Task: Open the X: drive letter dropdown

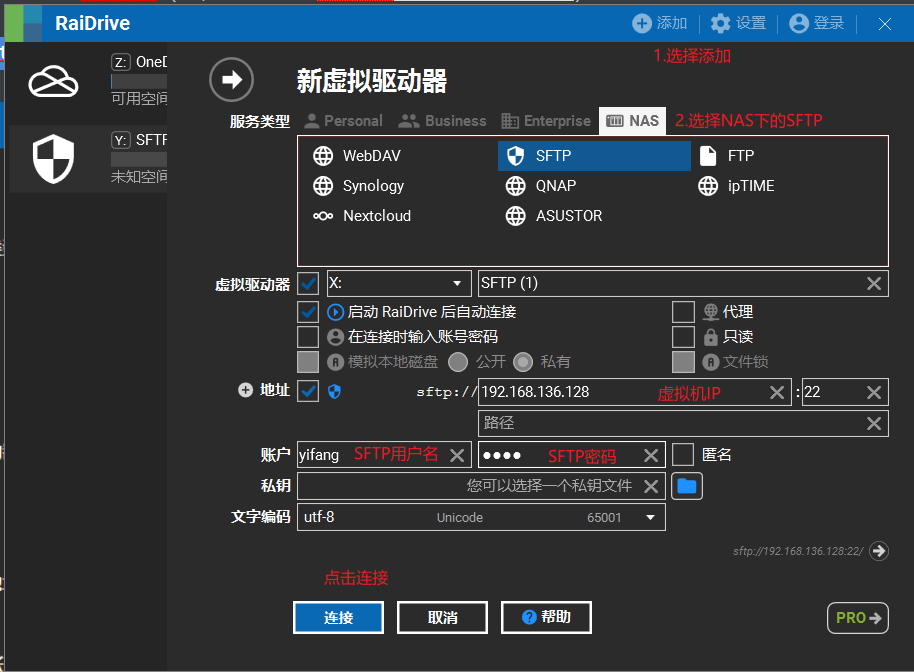Action: coord(399,283)
